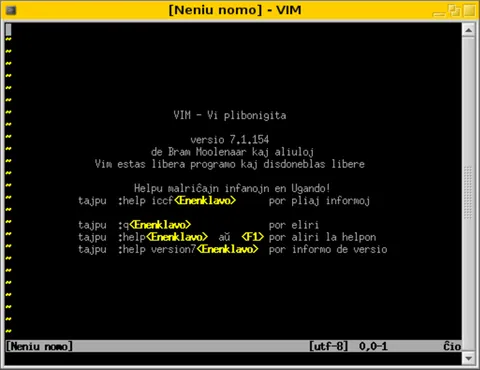Click the scrollbar down arrow

[468, 359]
